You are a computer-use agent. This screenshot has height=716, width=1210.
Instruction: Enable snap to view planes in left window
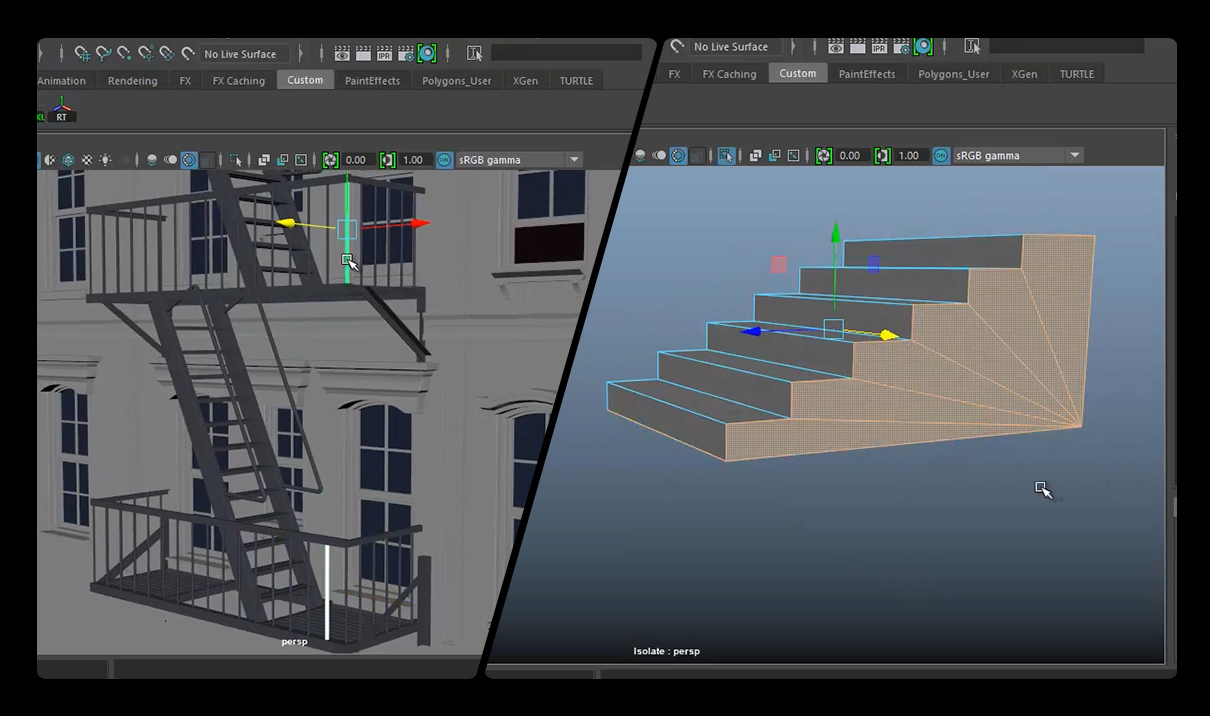click(167, 54)
